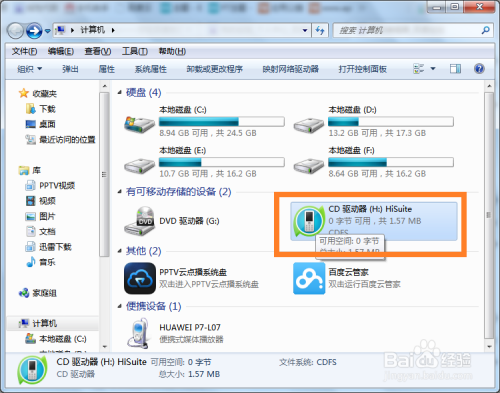The image size is (500, 393).
Task: Select 音乐 library in the sidebar
Action: click(x=47, y=262)
